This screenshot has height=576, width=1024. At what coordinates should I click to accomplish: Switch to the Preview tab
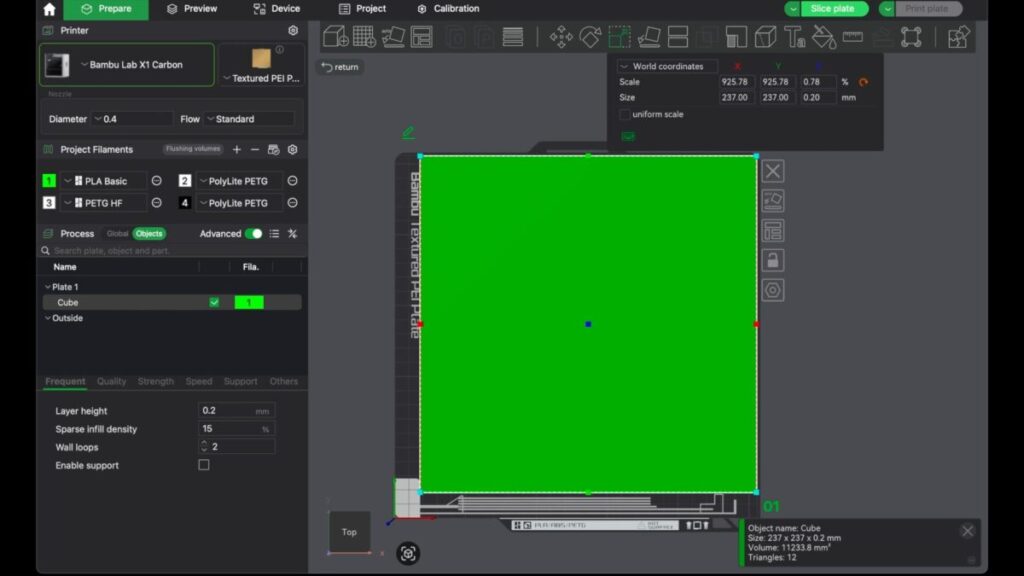click(192, 9)
